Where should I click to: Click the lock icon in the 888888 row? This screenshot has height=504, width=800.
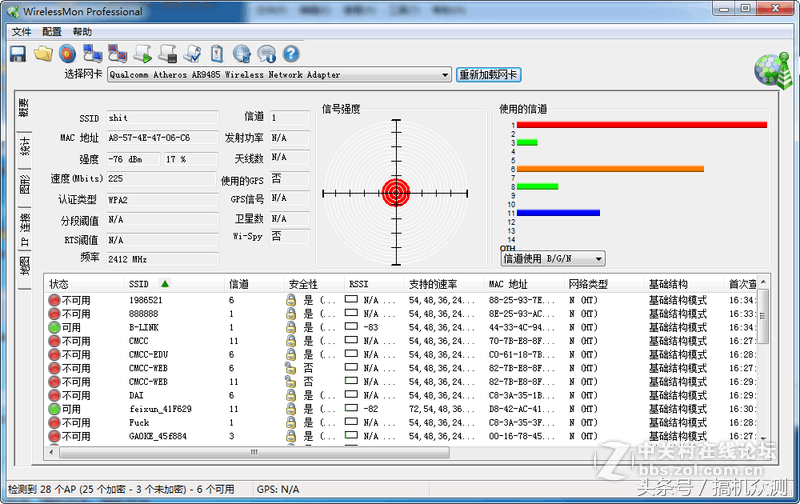click(291, 314)
